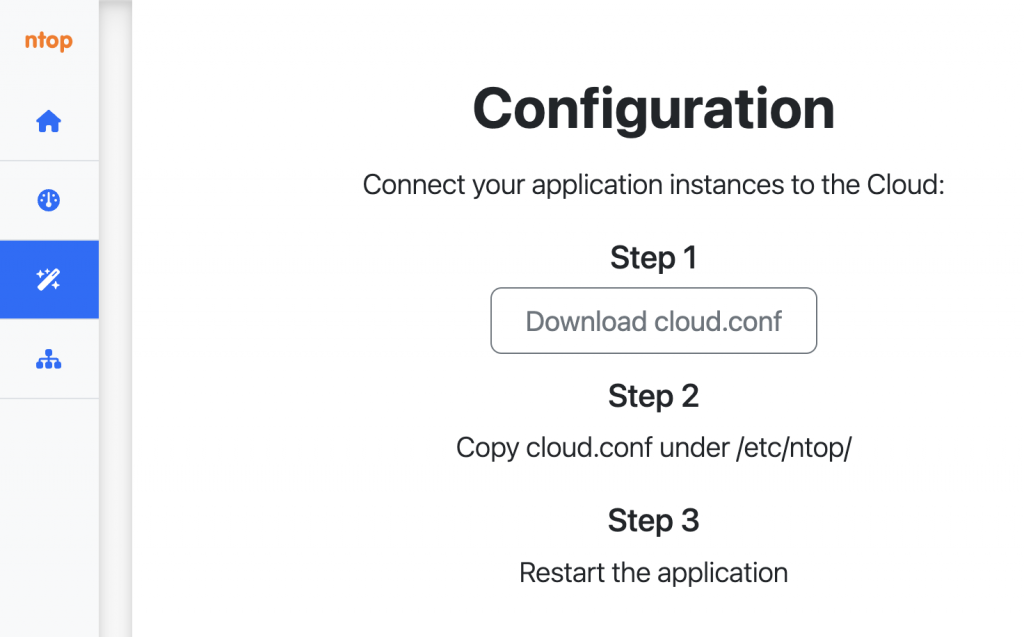1024x637 pixels.
Task: Click the orange ntop logo
Action: point(48,41)
